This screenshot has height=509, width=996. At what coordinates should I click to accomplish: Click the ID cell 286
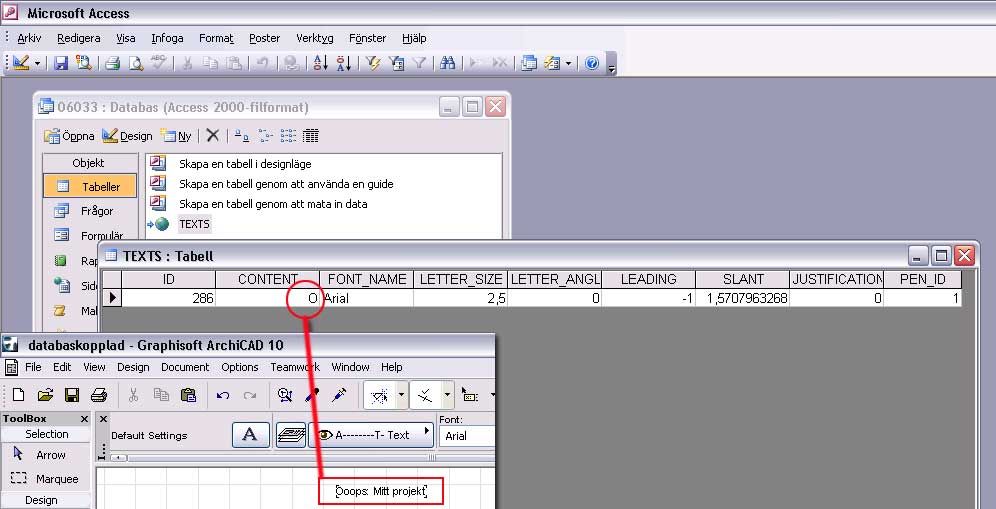168,297
